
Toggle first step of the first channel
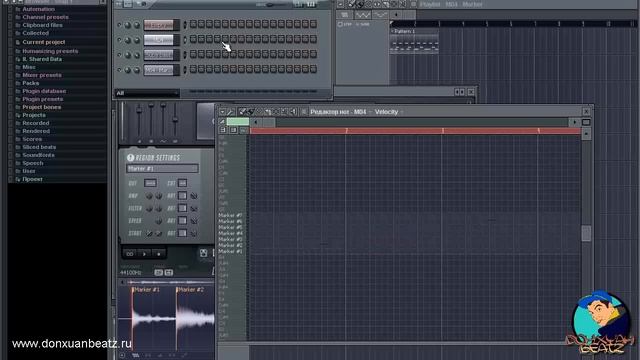(193, 24)
